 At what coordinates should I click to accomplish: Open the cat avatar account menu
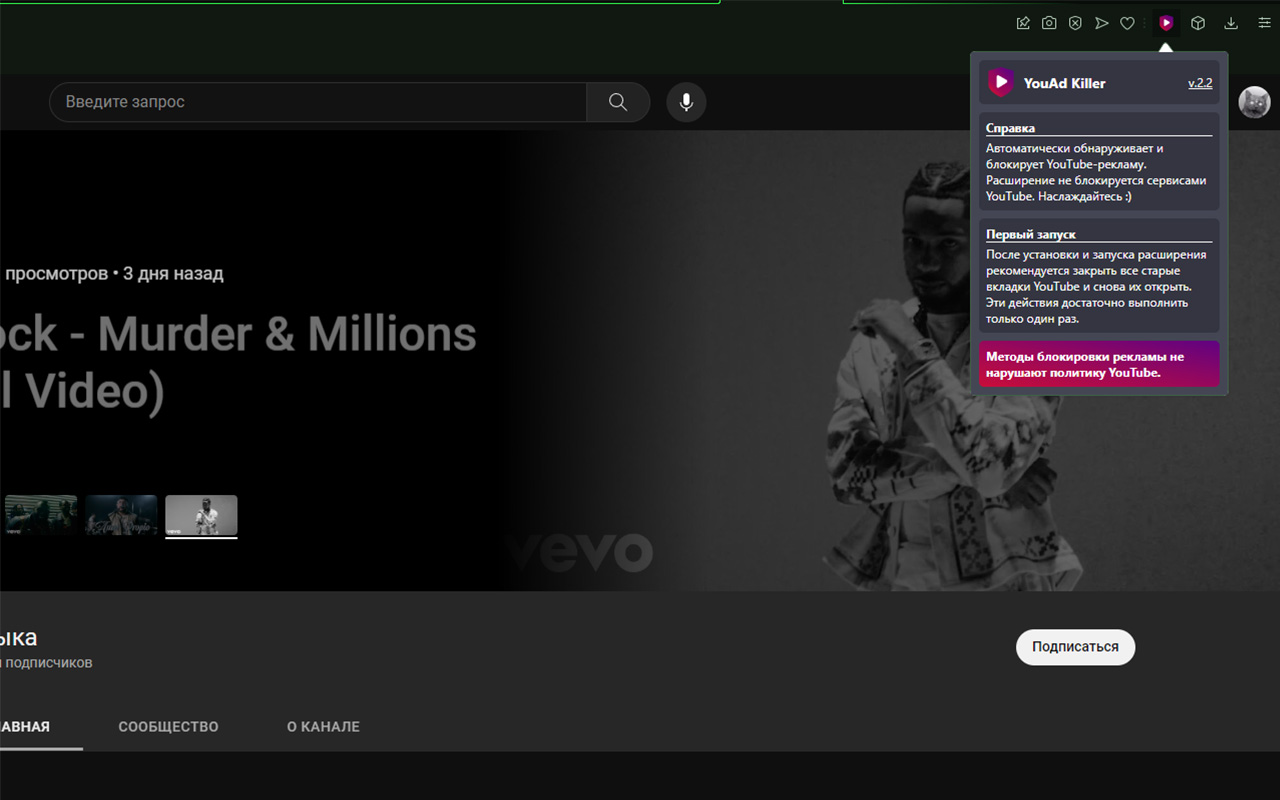click(1254, 102)
